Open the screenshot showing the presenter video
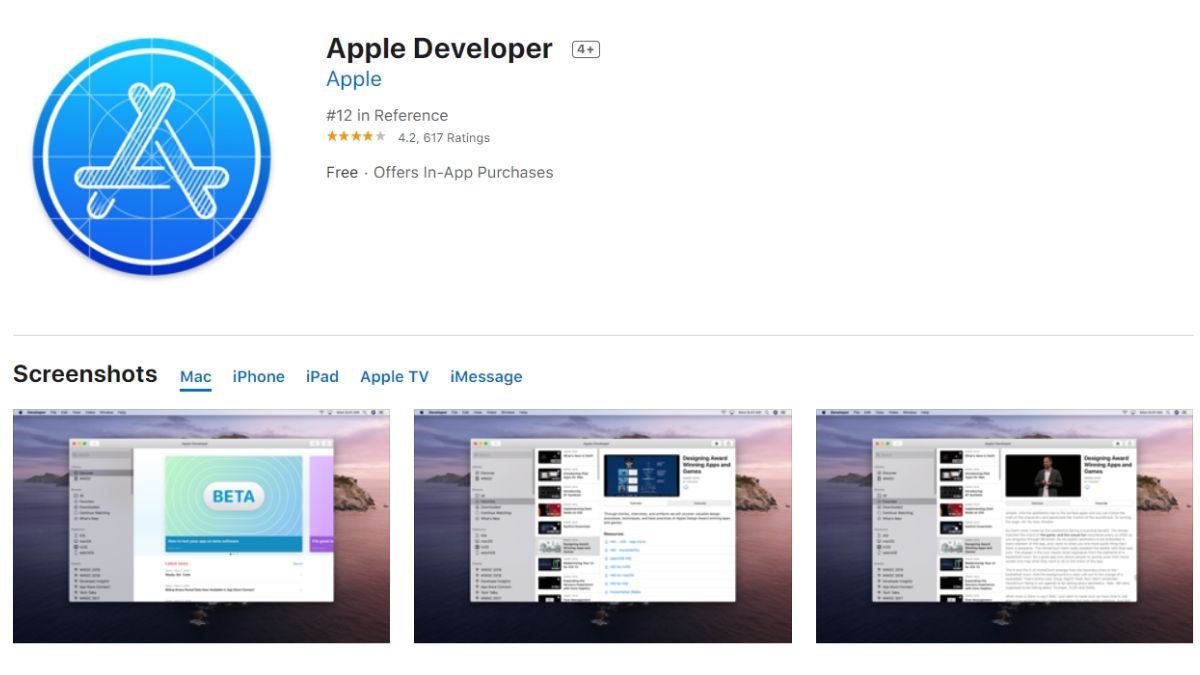This screenshot has width=1200, height=675. point(1004,526)
